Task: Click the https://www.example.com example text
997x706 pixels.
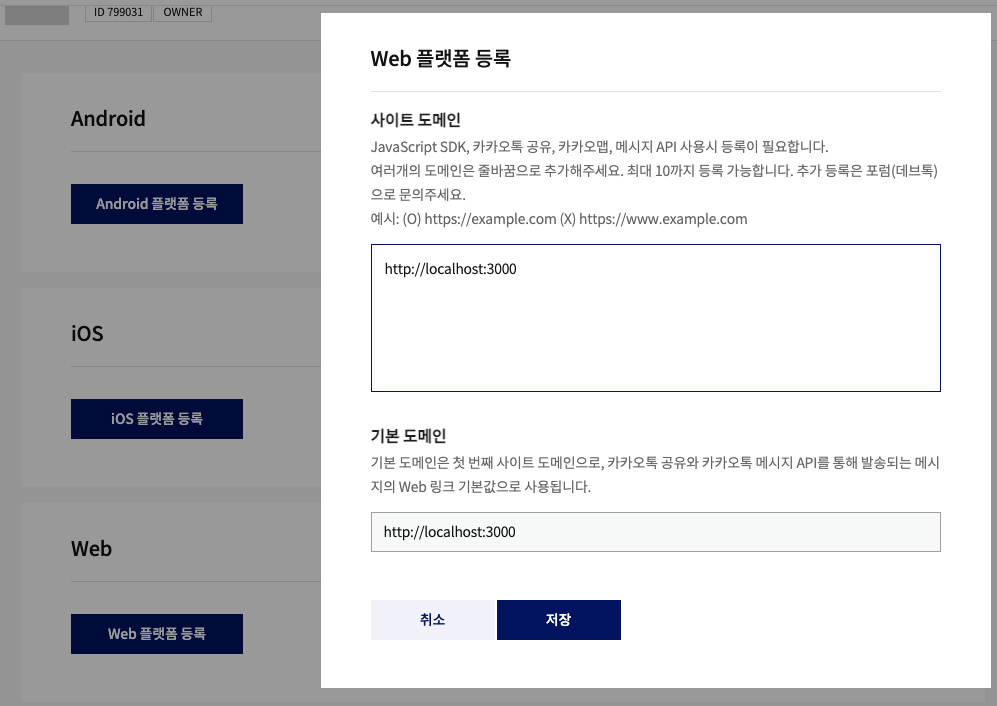Action: (662, 219)
